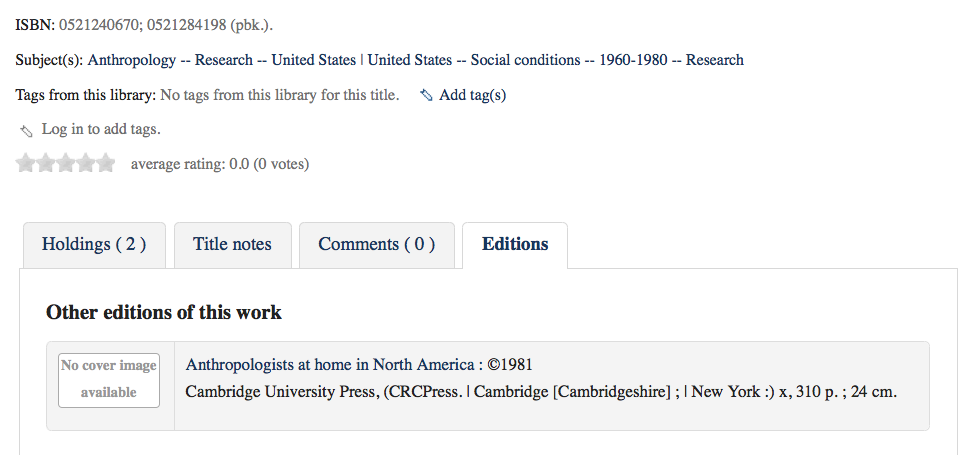Select the fourth rating star
This screenshot has height=455, width=963.
point(86,164)
